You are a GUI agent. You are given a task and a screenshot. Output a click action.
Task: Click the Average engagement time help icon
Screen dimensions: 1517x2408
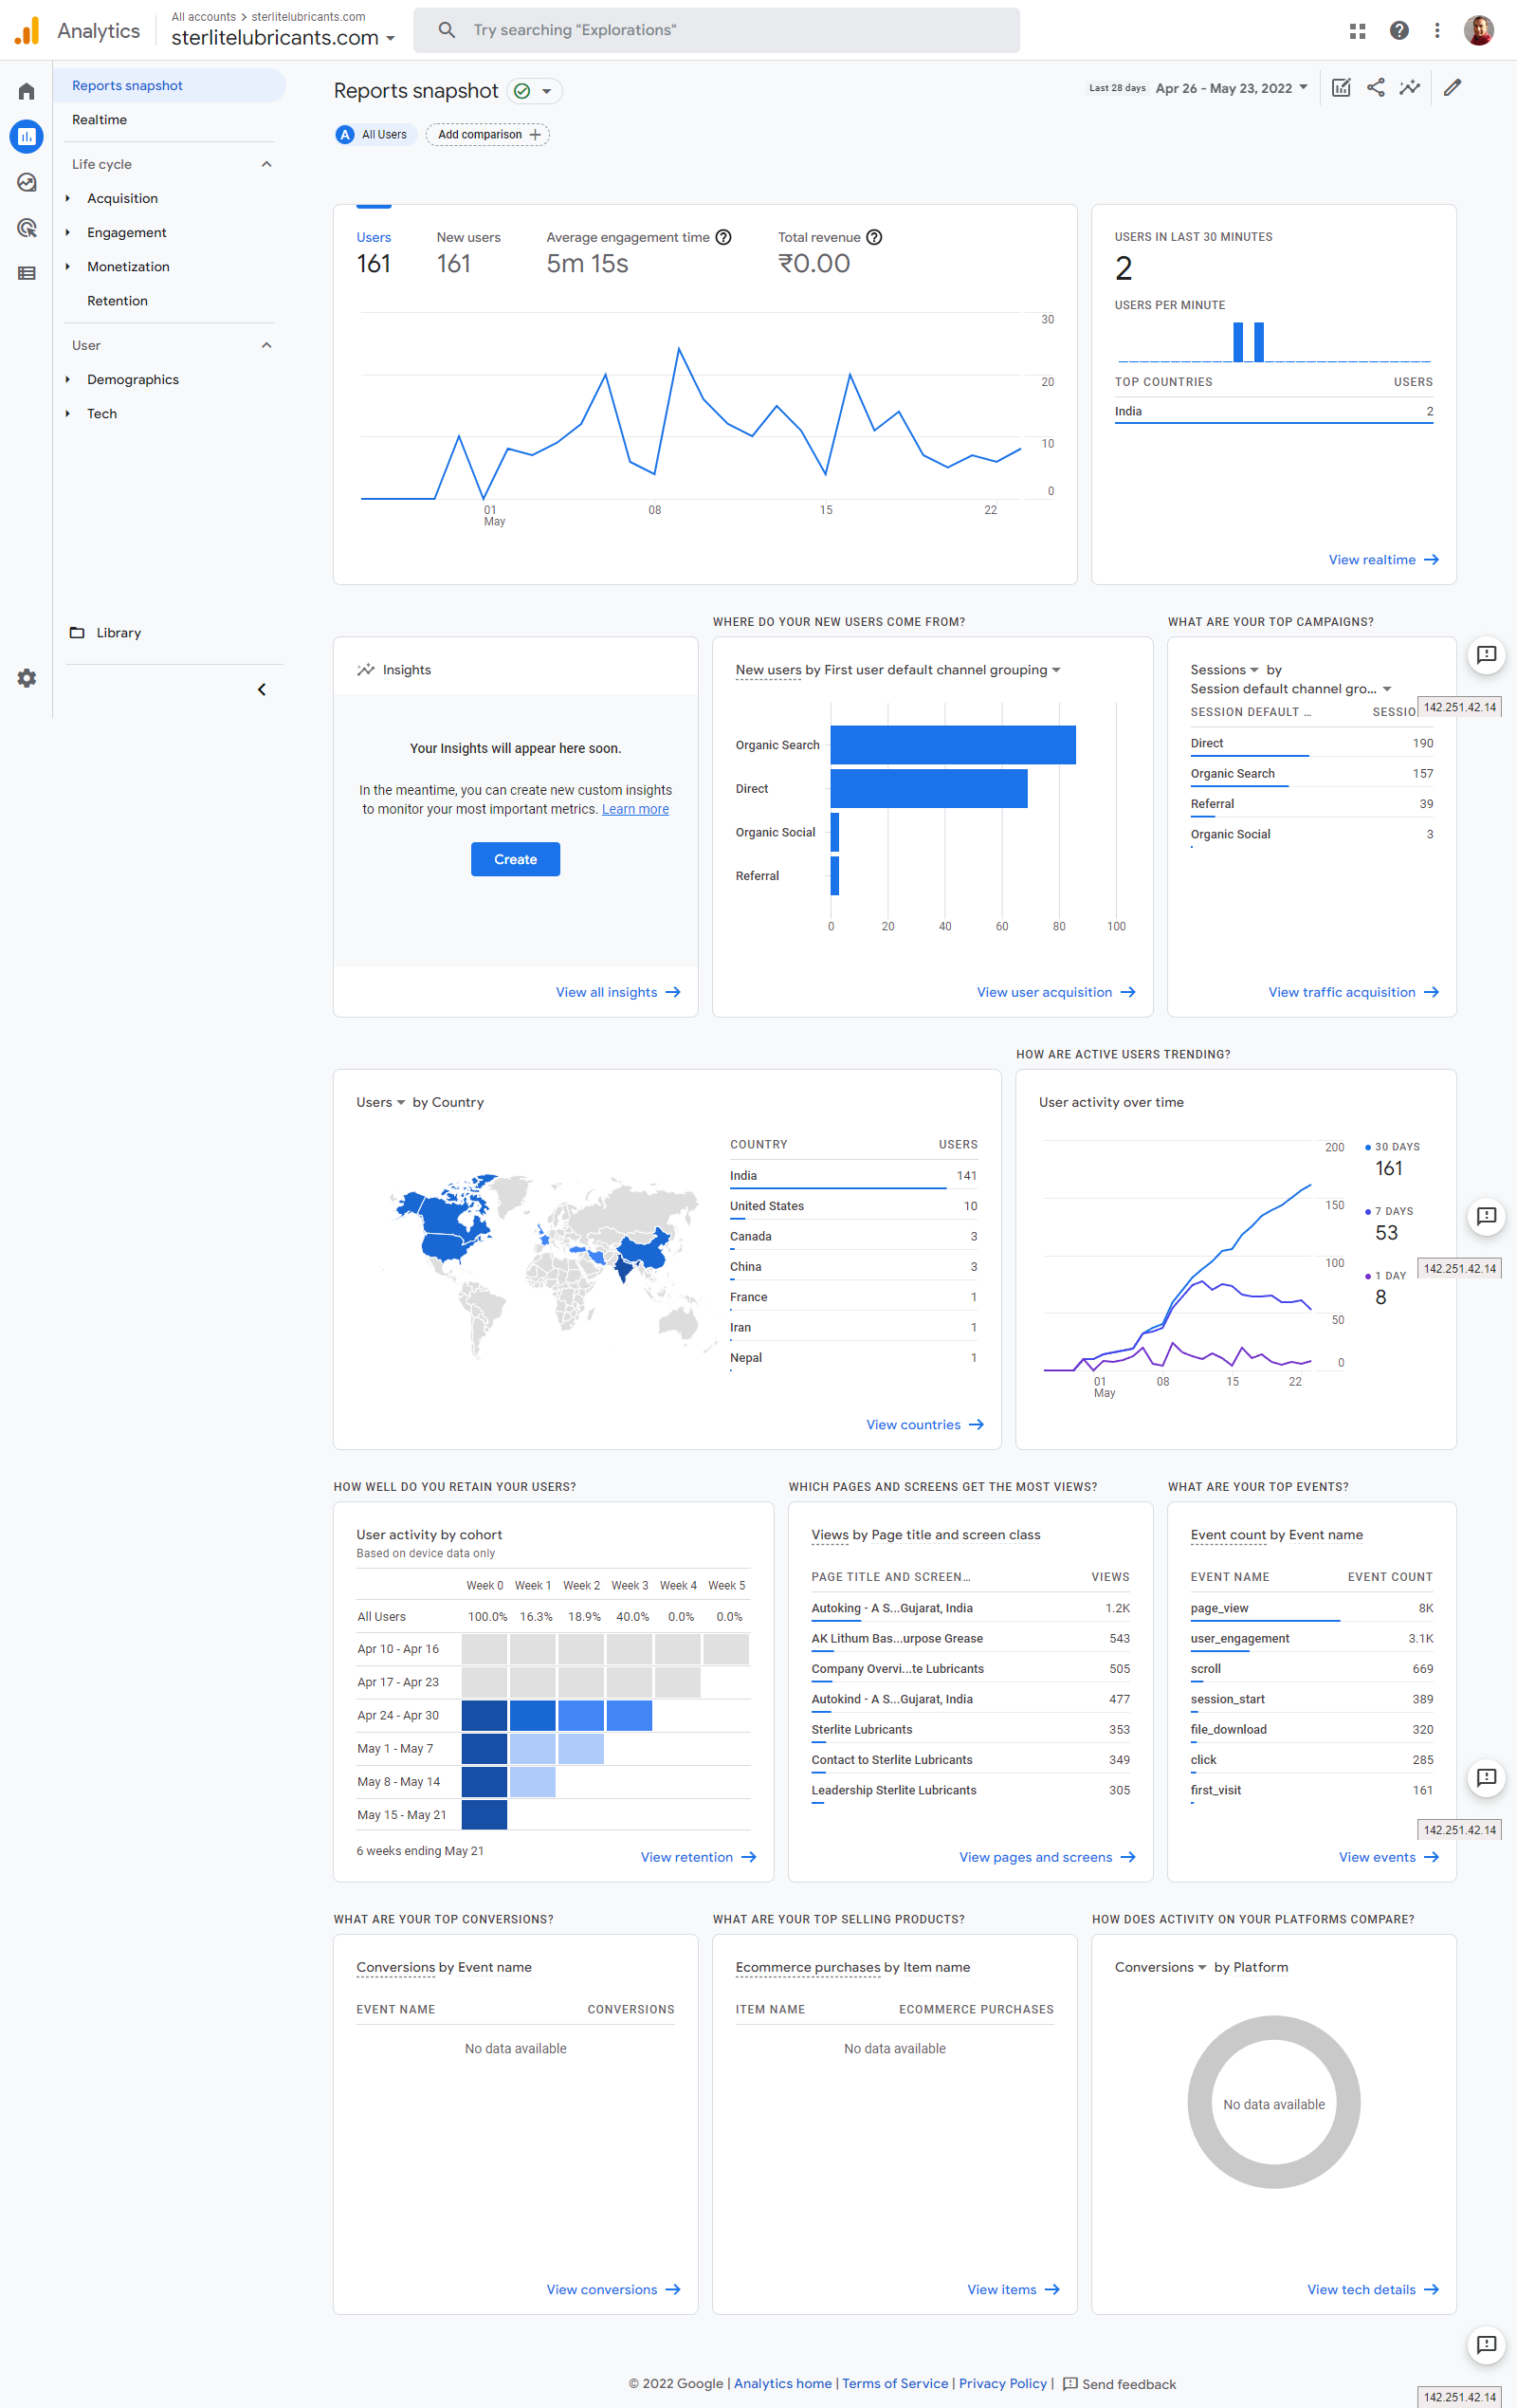tap(724, 237)
